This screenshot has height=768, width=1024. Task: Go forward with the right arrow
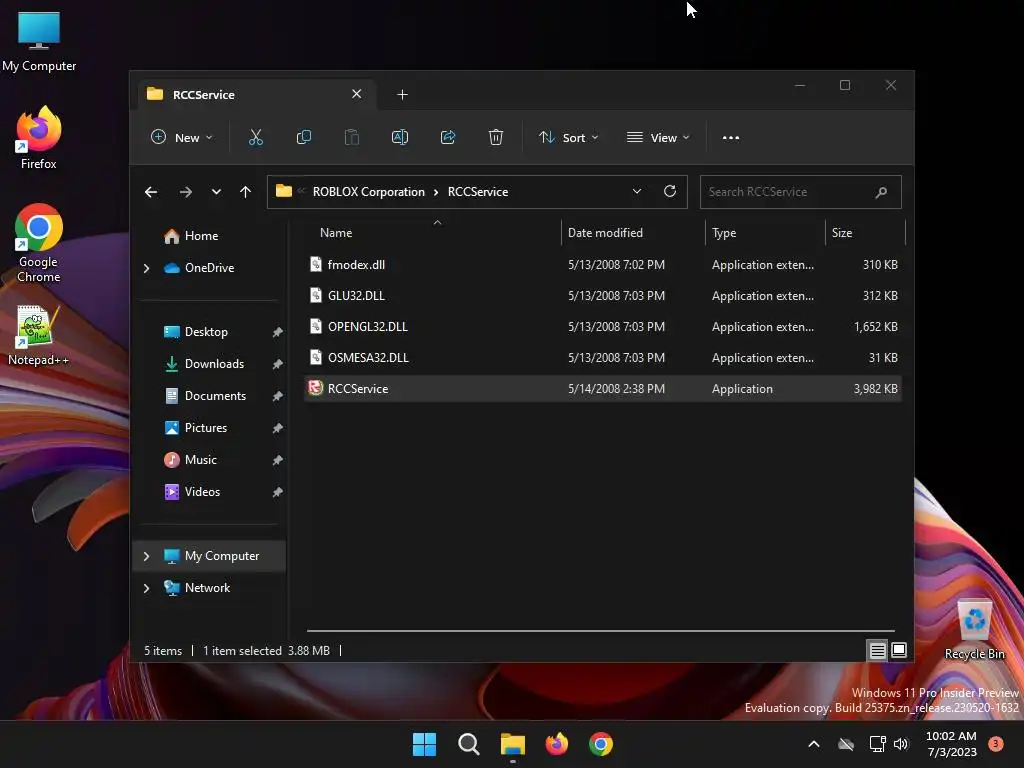click(185, 192)
